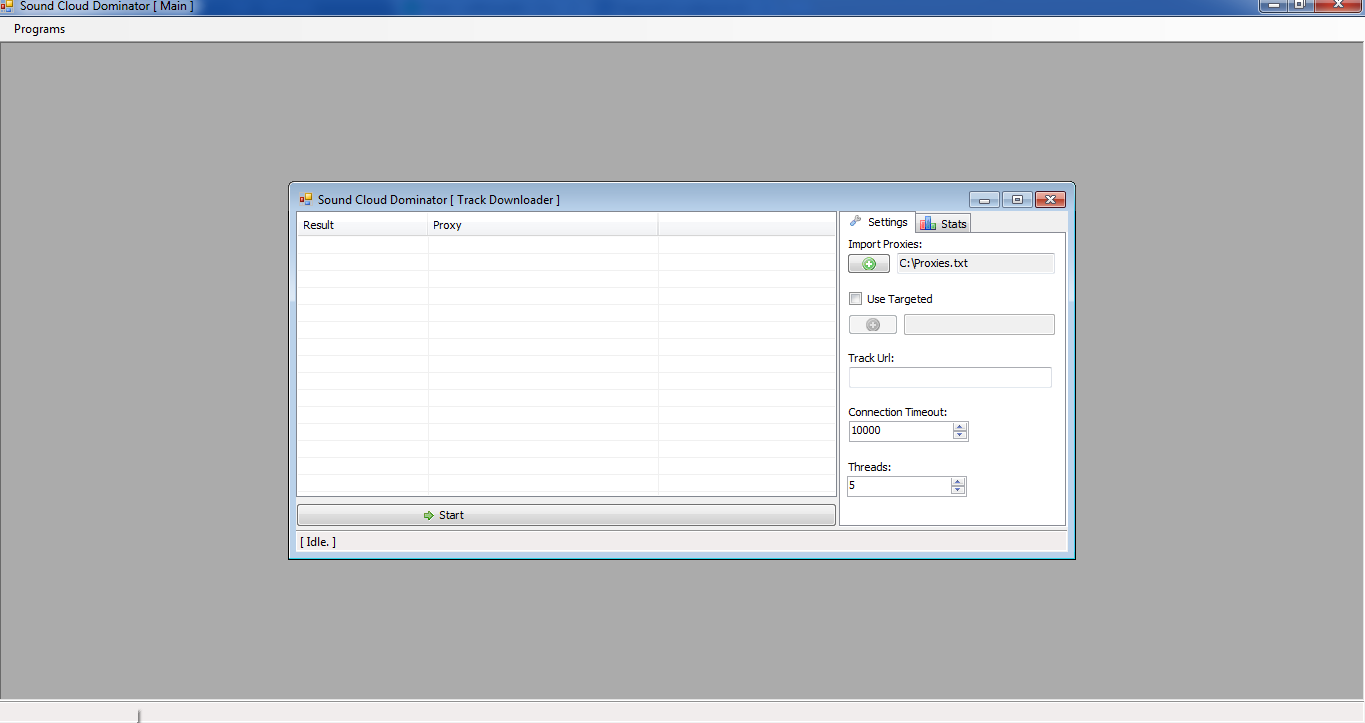Click the greyed-out targeted list add button
The height and width of the screenshot is (723, 1365).
pyautogui.click(x=872, y=325)
